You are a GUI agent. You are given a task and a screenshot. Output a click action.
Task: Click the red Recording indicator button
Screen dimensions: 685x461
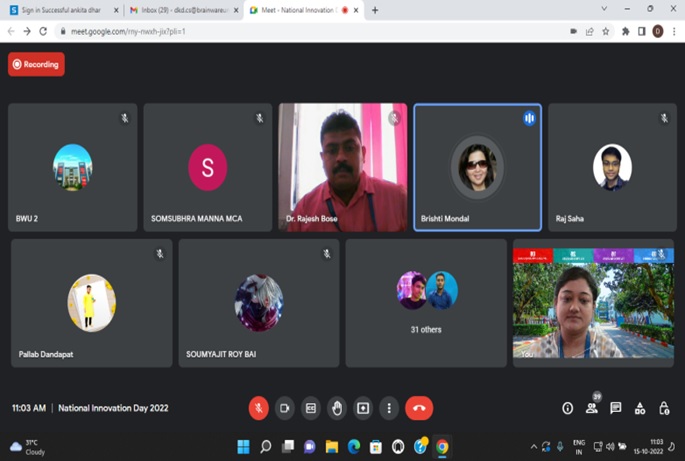pyautogui.click(x=36, y=64)
